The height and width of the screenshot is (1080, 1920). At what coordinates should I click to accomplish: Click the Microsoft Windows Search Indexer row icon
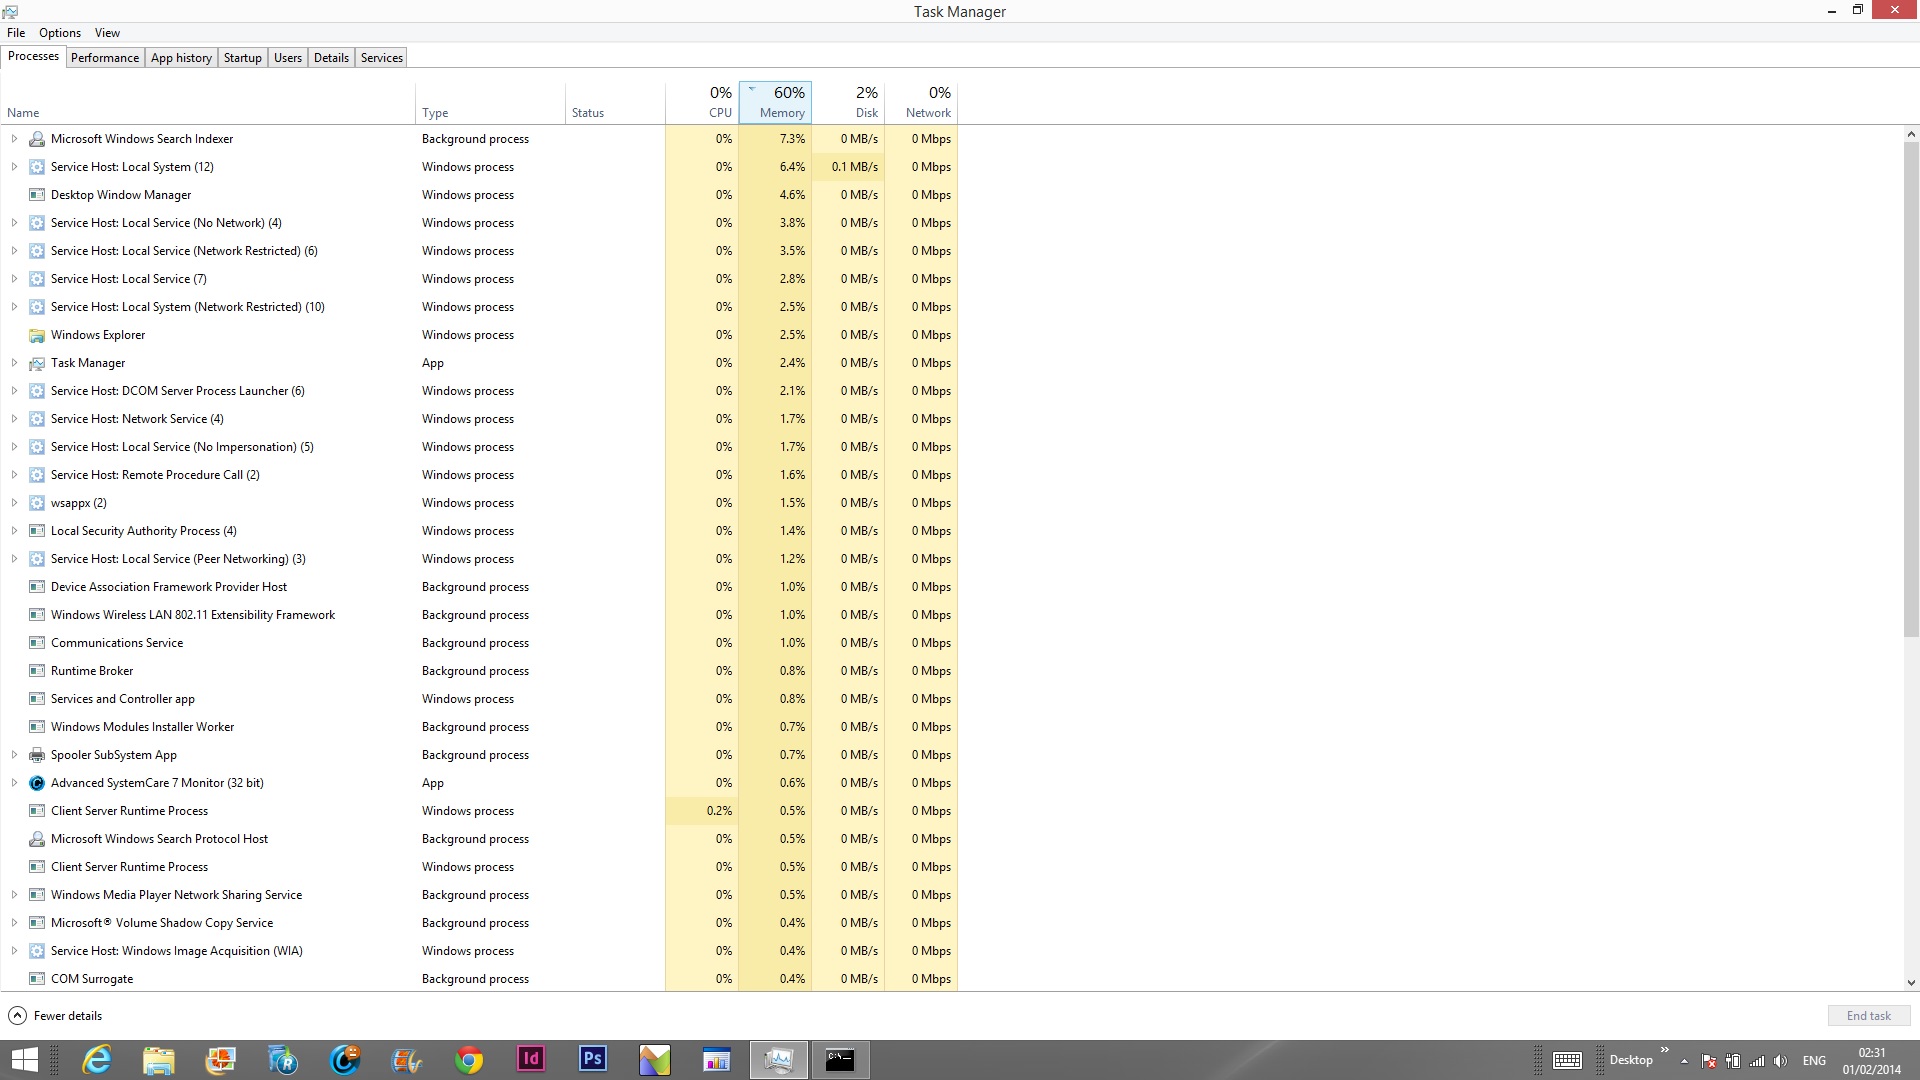(37, 139)
